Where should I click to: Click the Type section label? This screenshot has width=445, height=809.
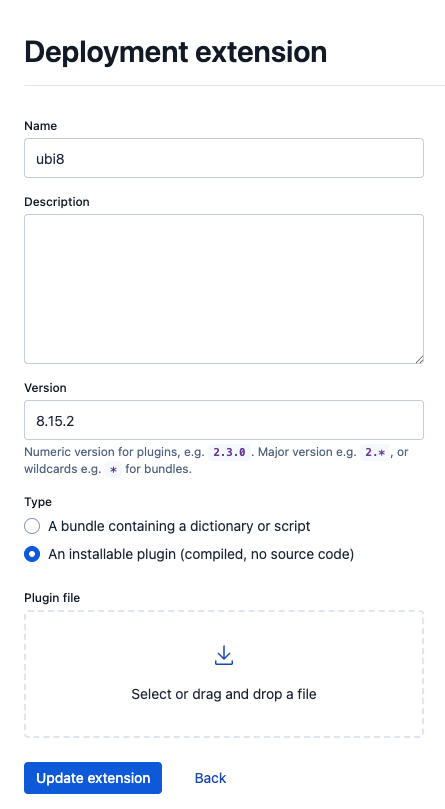pos(38,502)
